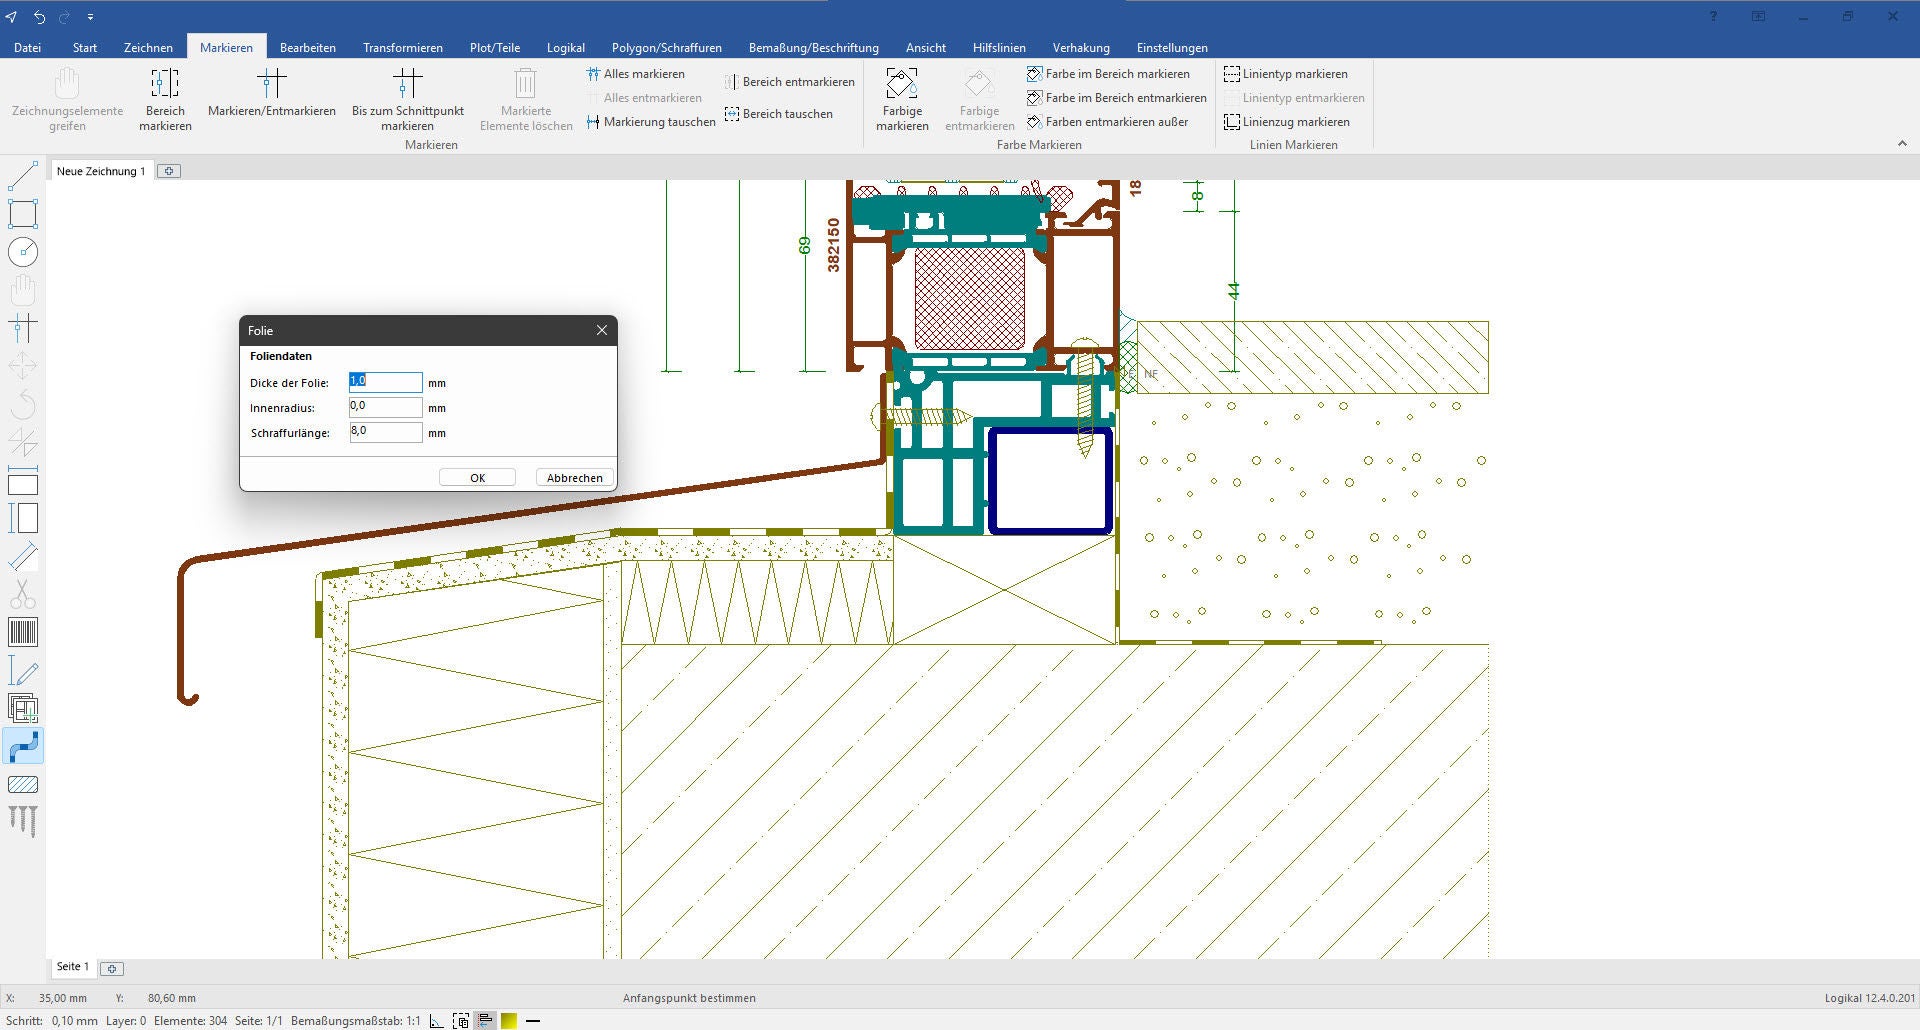Click the yellow color swatch in status bar
The width and height of the screenshot is (1920, 1030).
[x=509, y=1021]
